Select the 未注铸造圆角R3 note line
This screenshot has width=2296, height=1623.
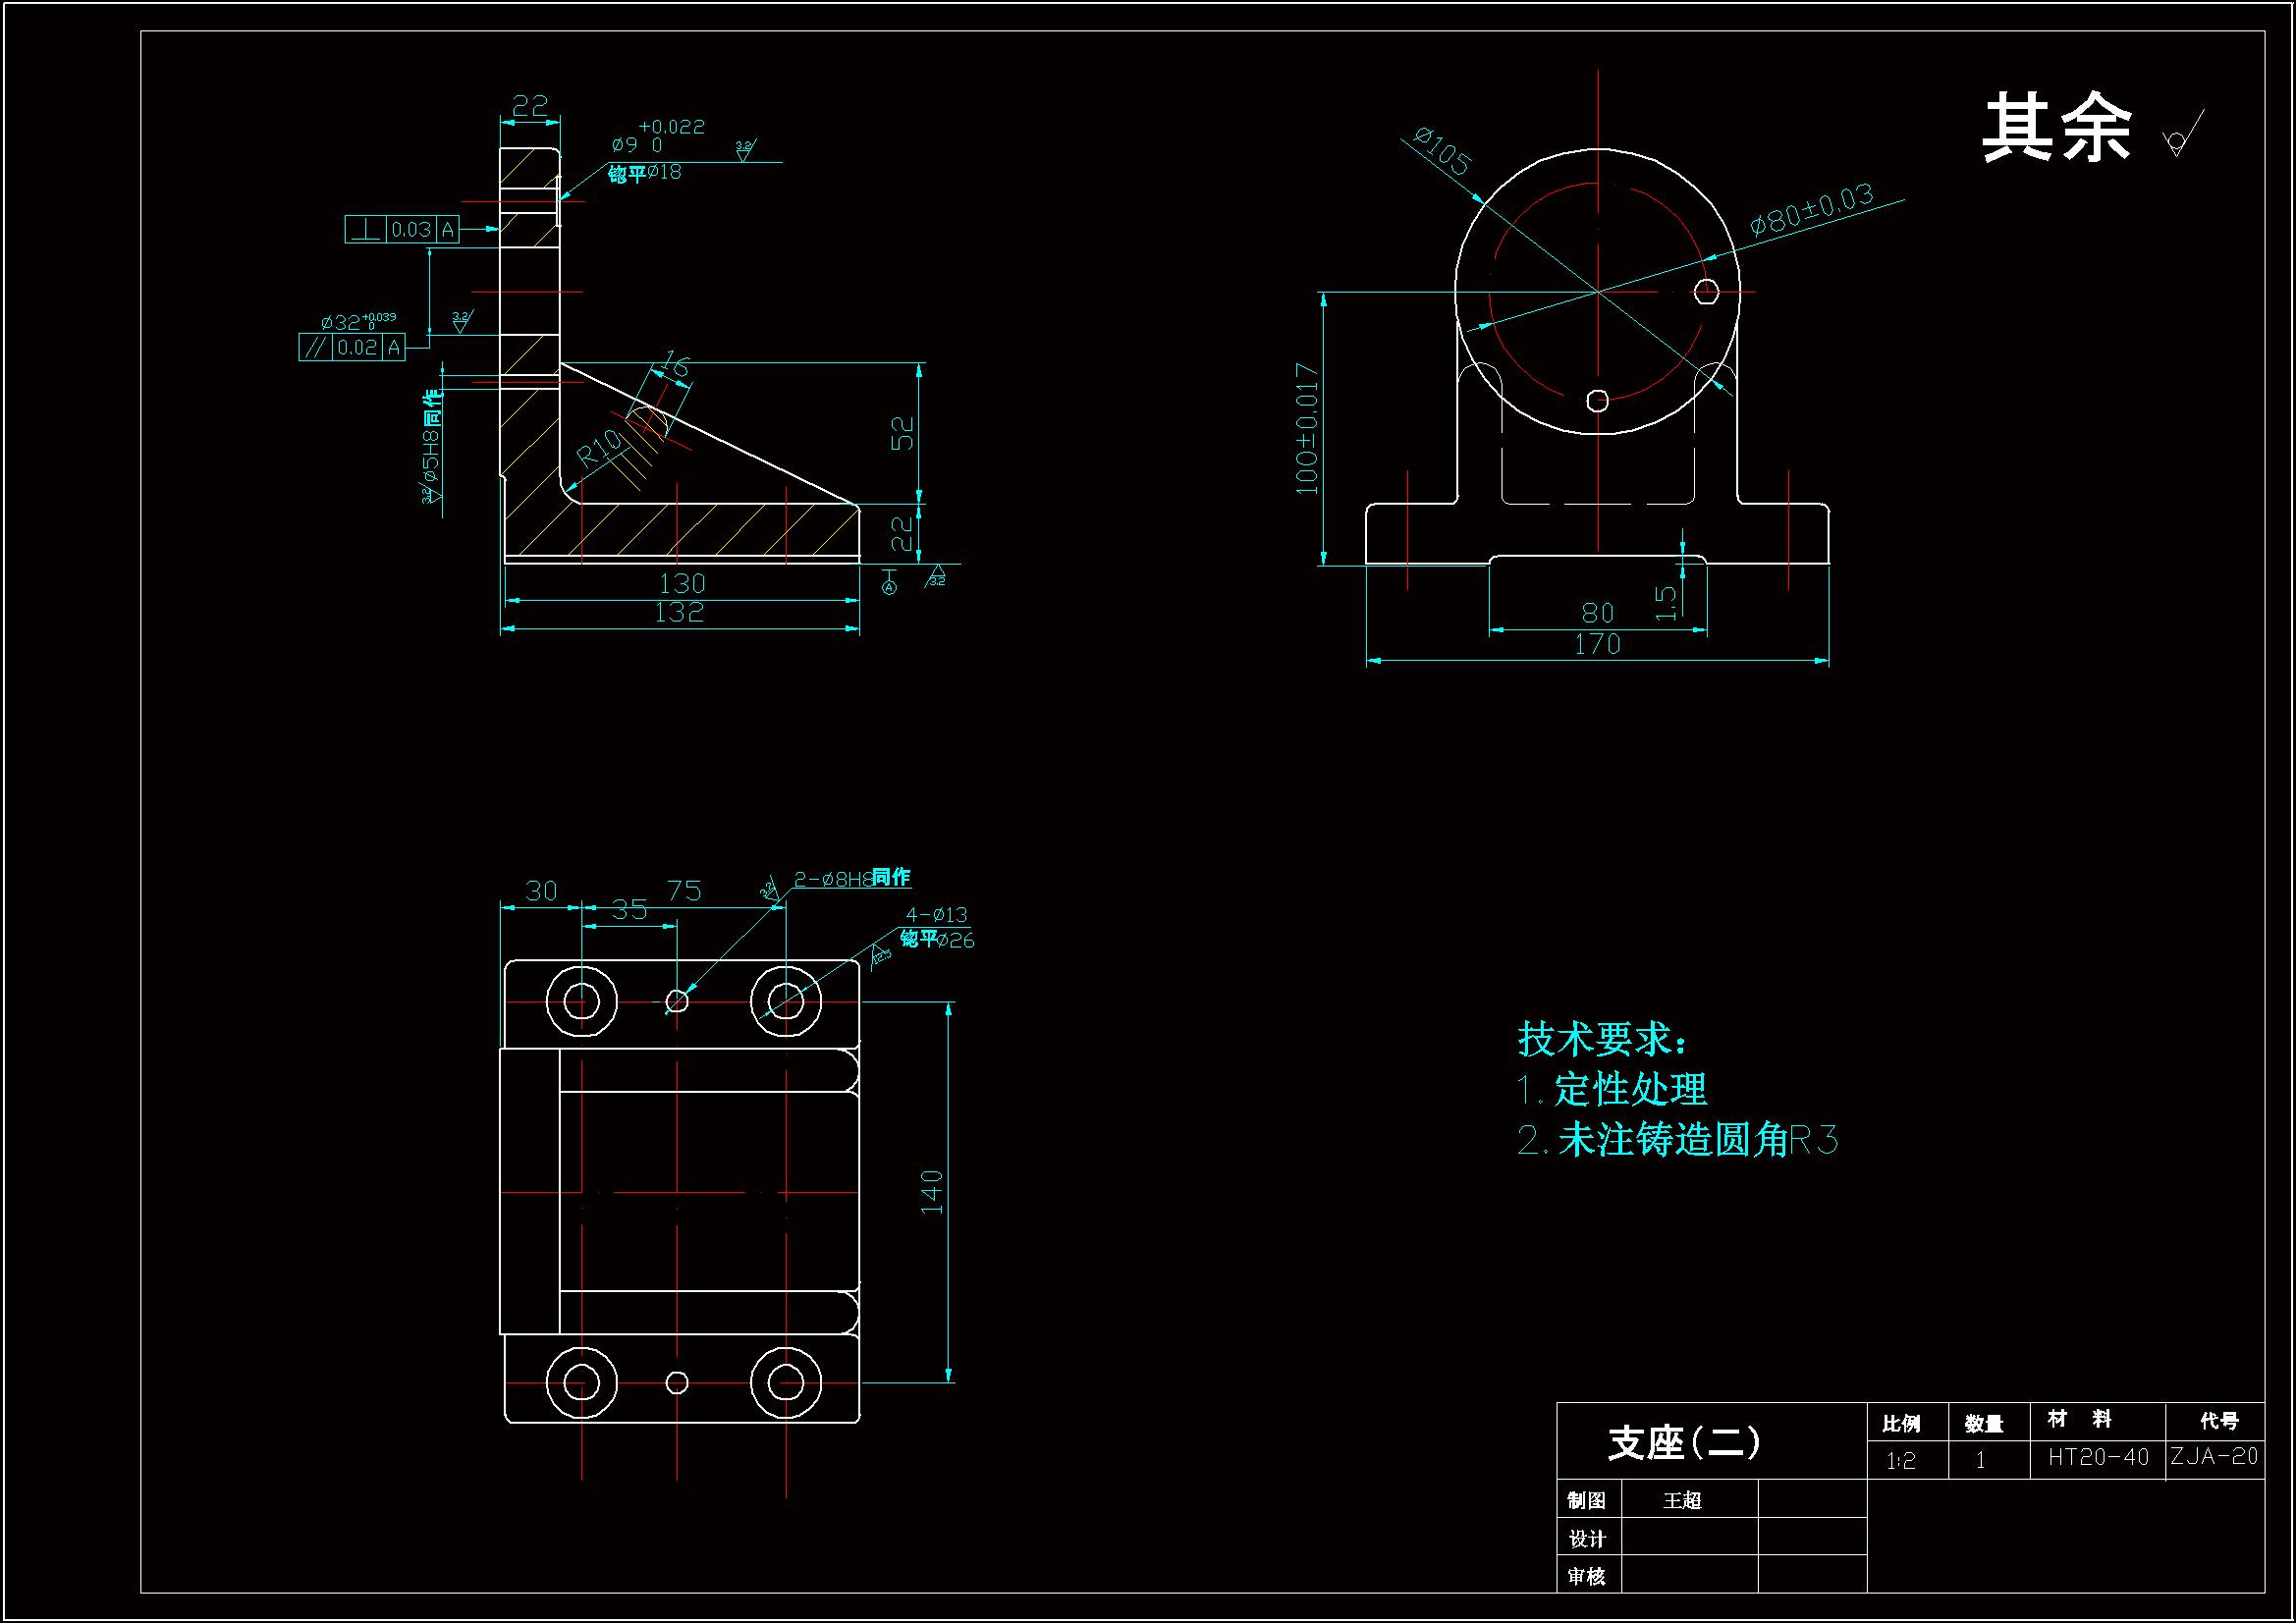pos(1677,1140)
